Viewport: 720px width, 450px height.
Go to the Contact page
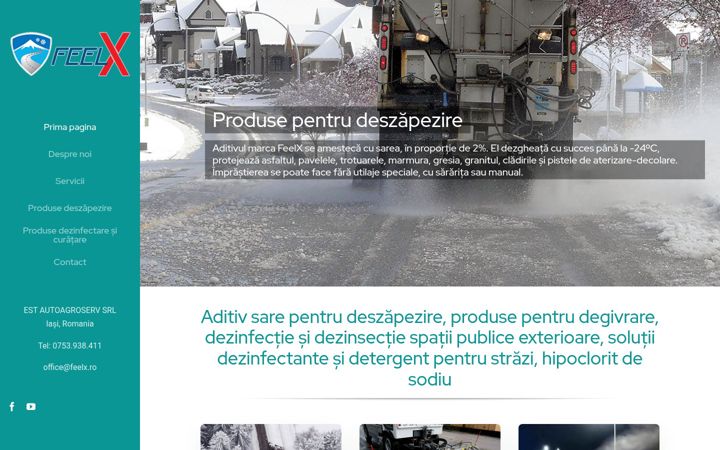click(70, 262)
